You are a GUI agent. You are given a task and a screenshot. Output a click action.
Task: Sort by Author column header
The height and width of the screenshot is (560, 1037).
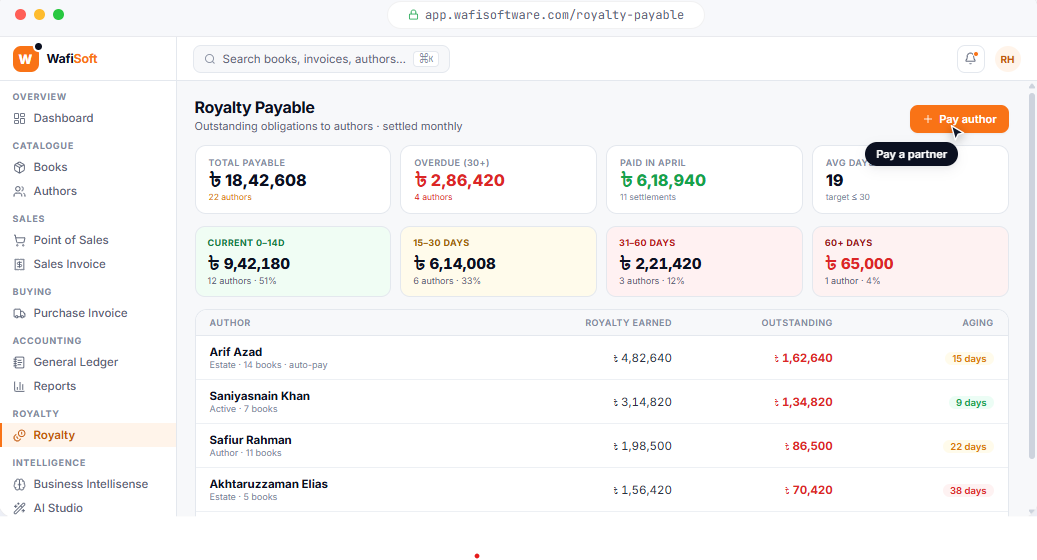point(230,323)
